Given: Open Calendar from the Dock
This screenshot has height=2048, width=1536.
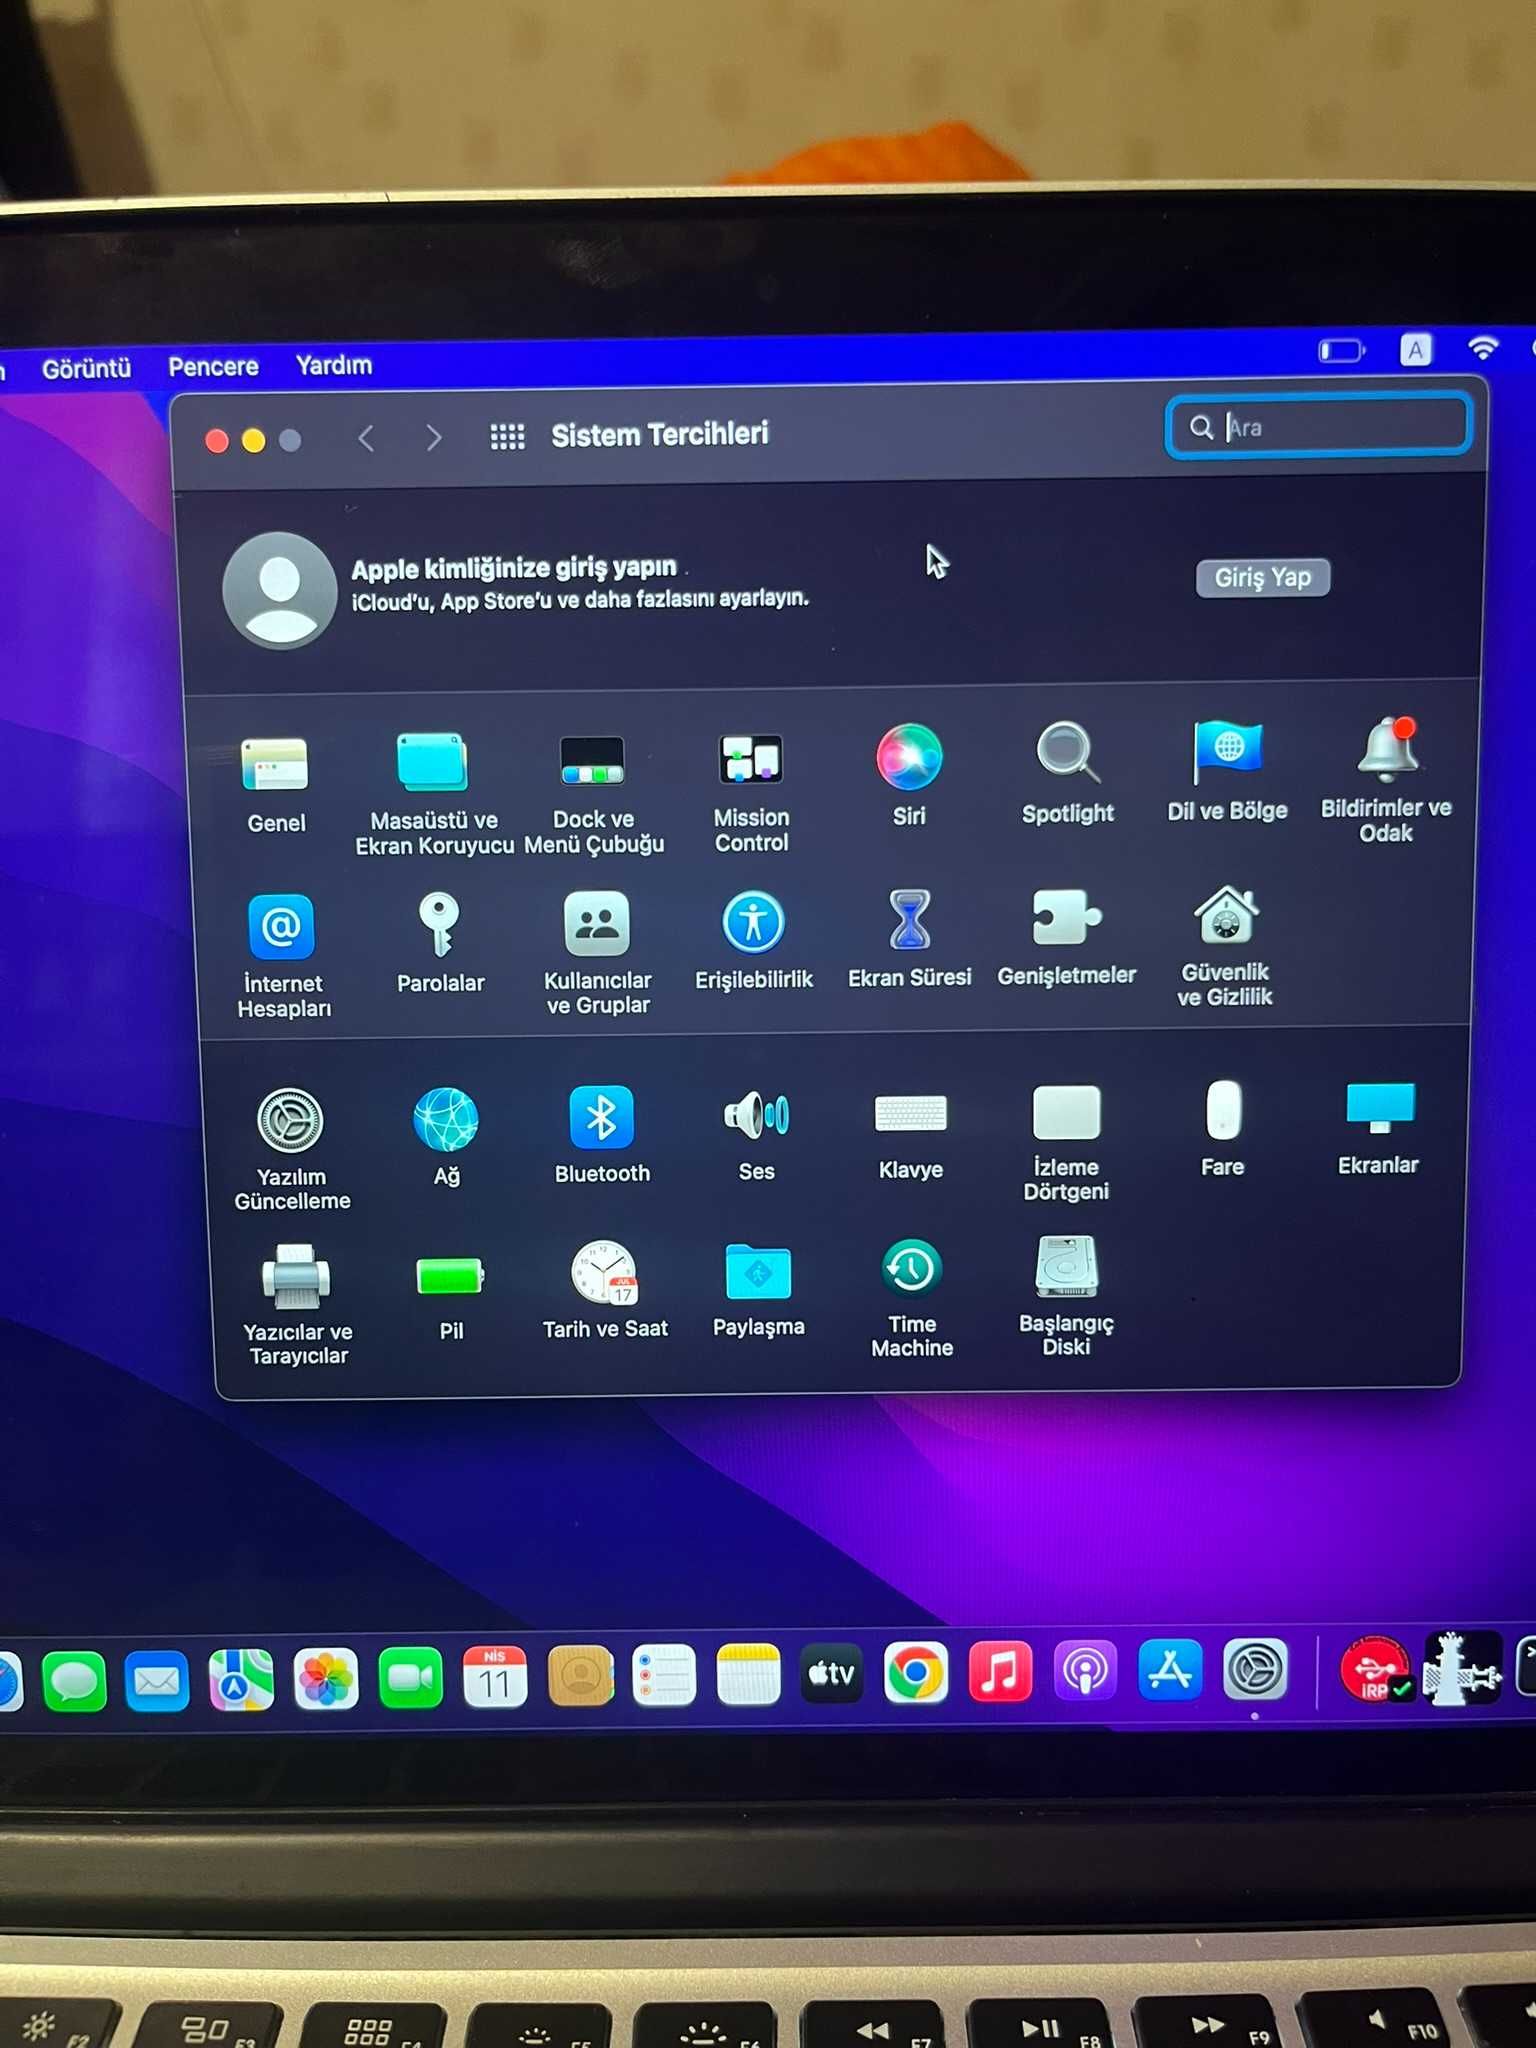Looking at the screenshot, I should (x=495, y=1676).
